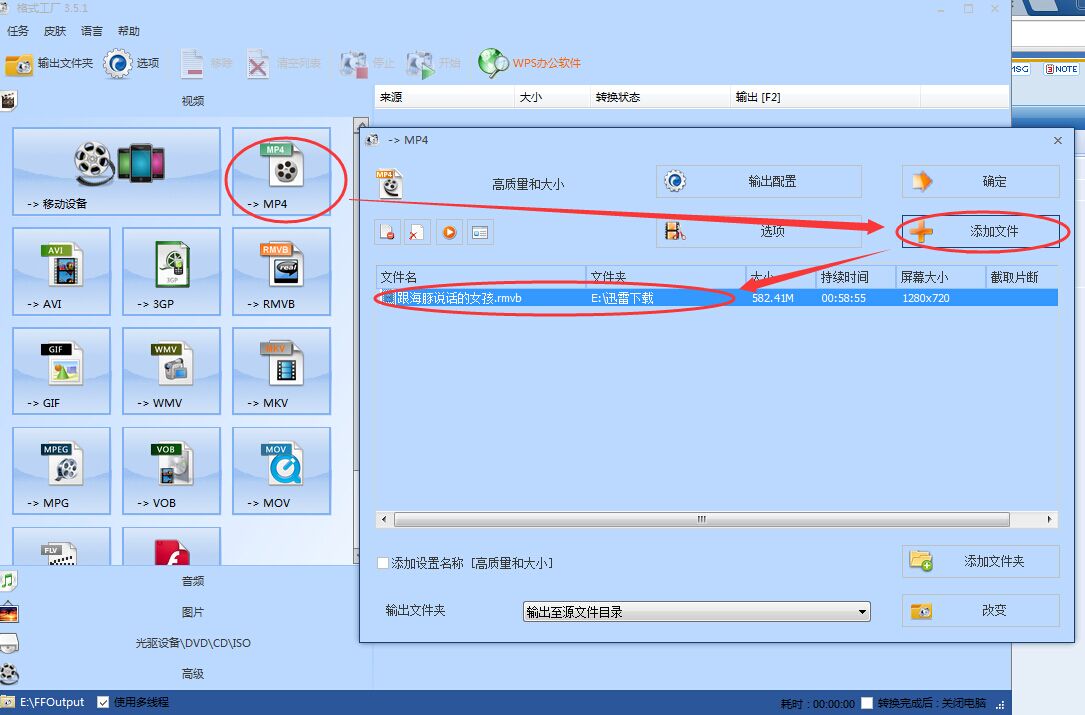Open the 皮肤 menu
The width and height of the screenshot is (1085, 715).
pos(54,31)
